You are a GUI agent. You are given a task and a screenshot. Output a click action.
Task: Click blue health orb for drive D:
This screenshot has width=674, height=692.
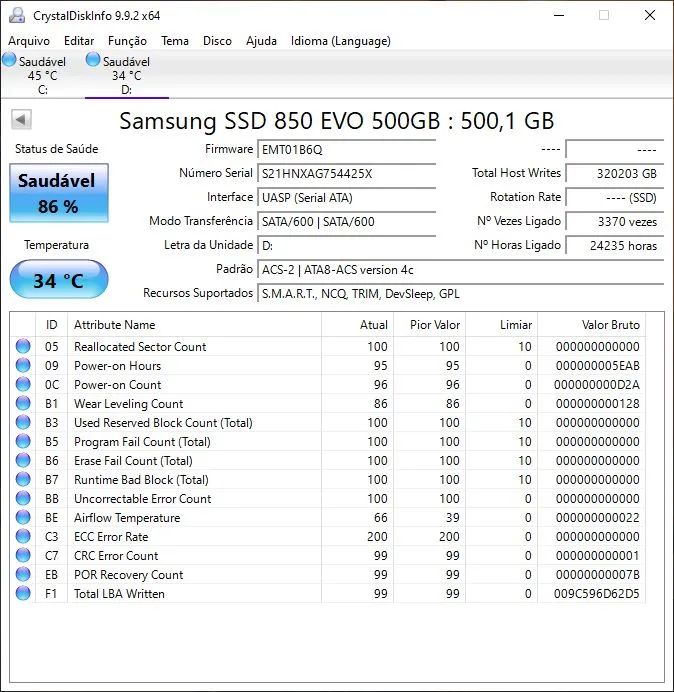93,60
